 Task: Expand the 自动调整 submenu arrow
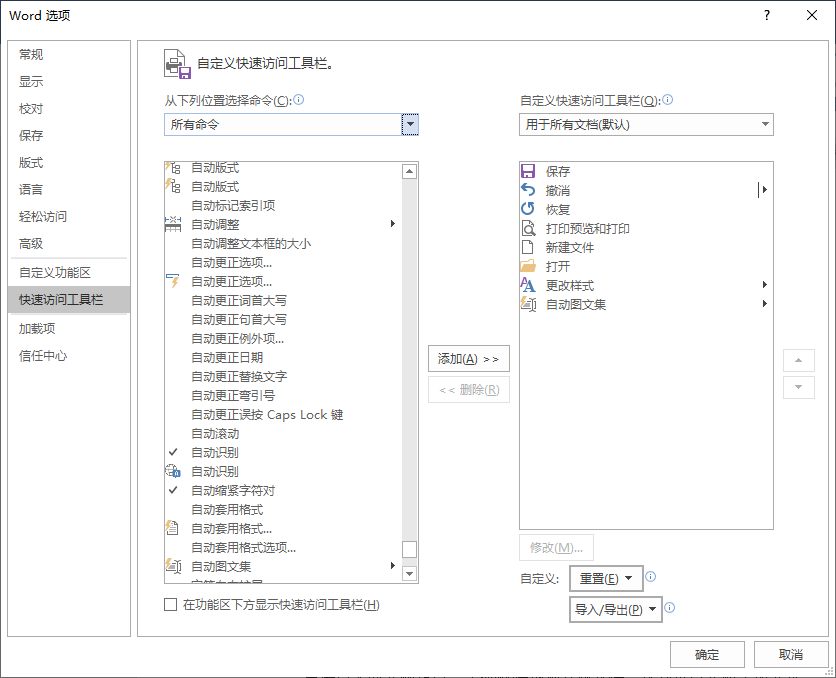click(393, 224)
